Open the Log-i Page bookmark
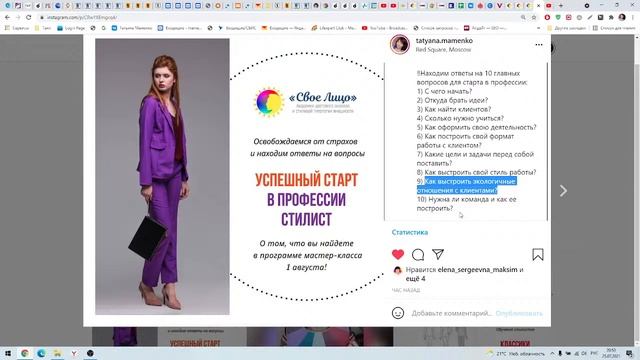The width and height of the screenshot is (640, 360). pos(71,28)
